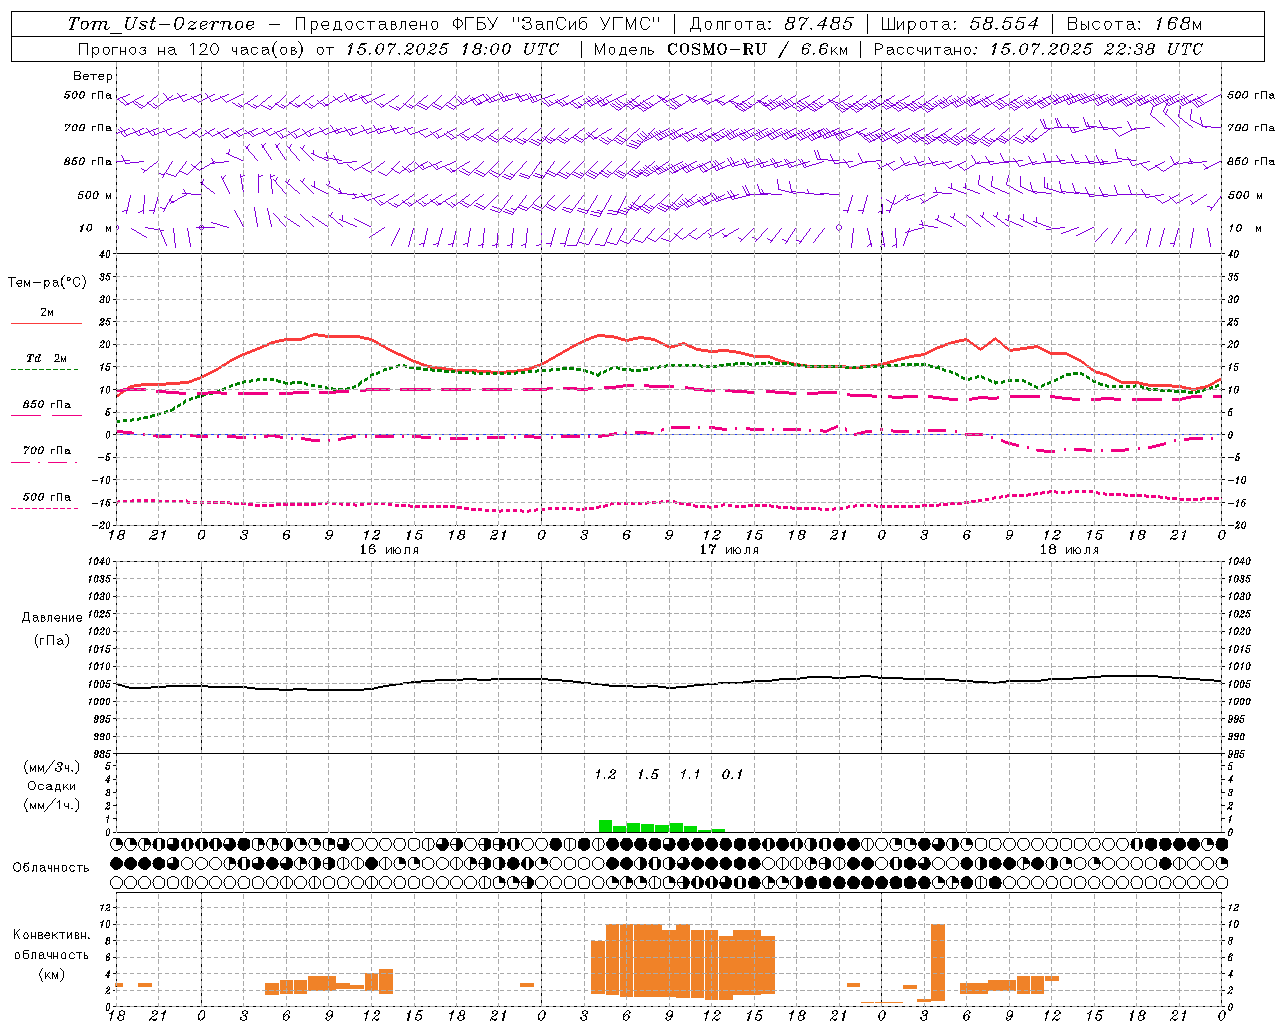Click 'Прогноз на 120 часа(ов)' text
1280x1024 pixels.
pos(192,49)
